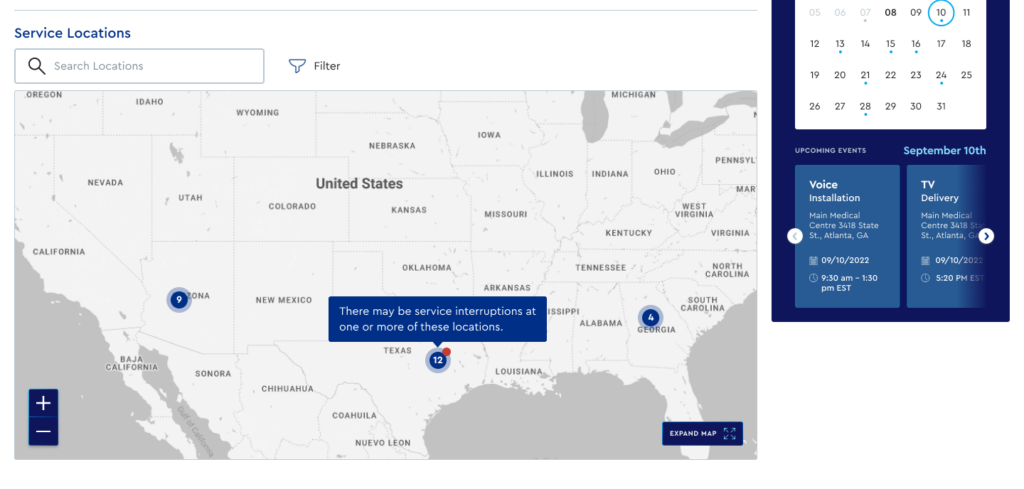Show next upcoming event with right arrow
The image size is (1024, 489).
click(986, 236)
